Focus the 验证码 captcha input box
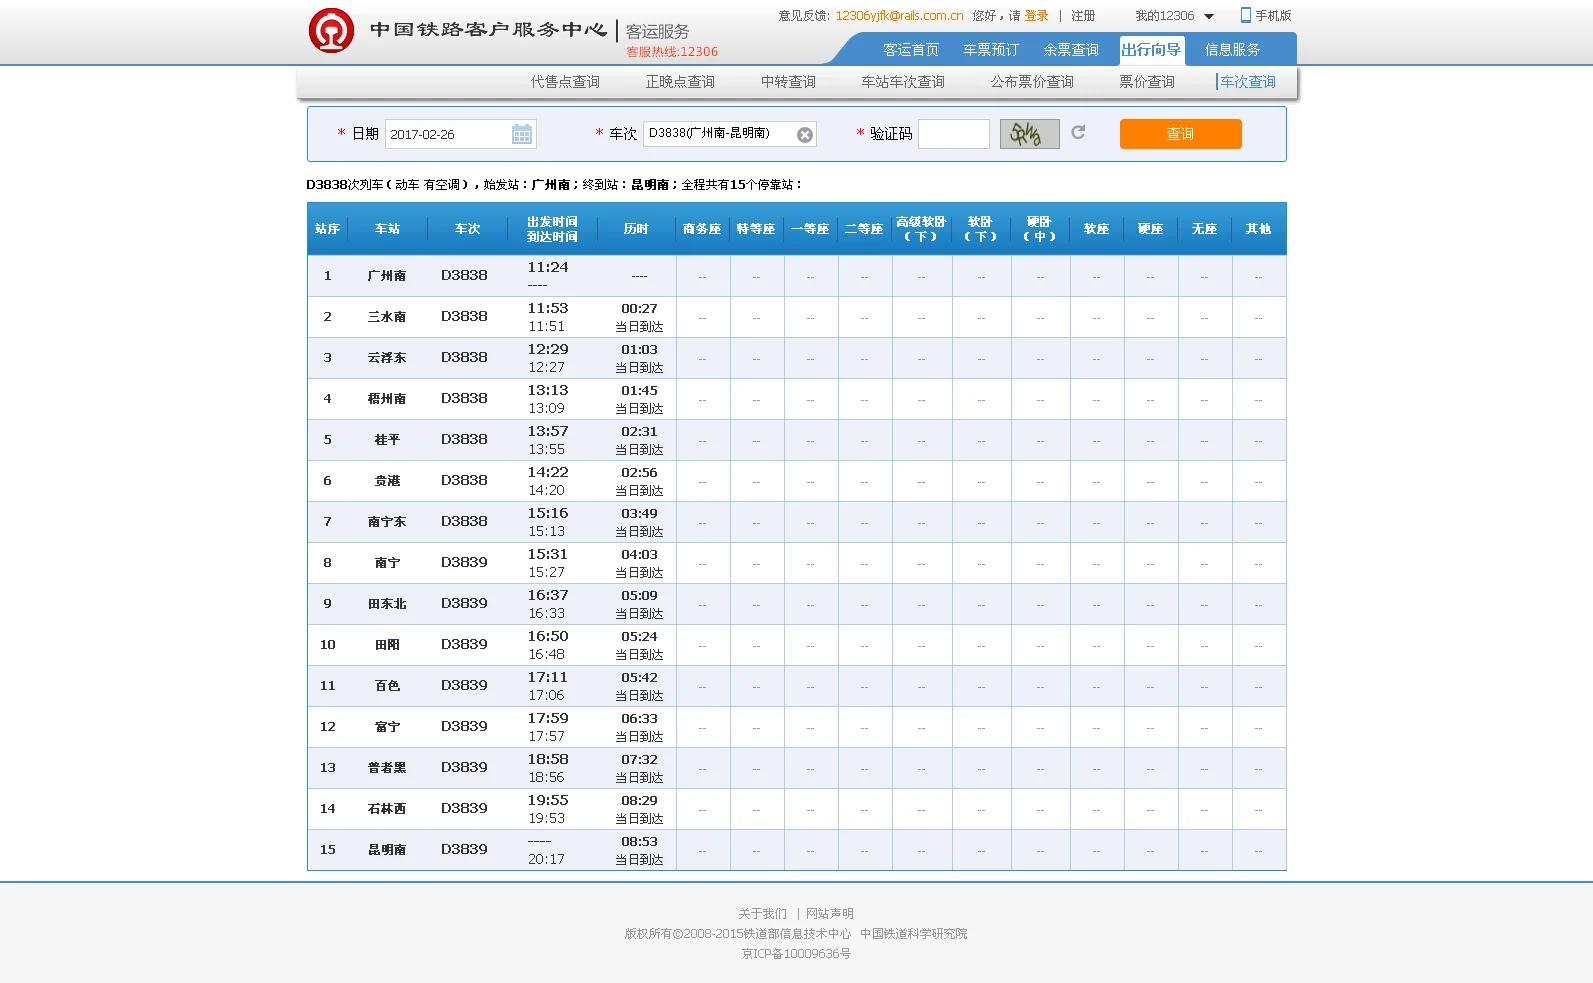Screen dimensions: 1593x983 [953, 134]
